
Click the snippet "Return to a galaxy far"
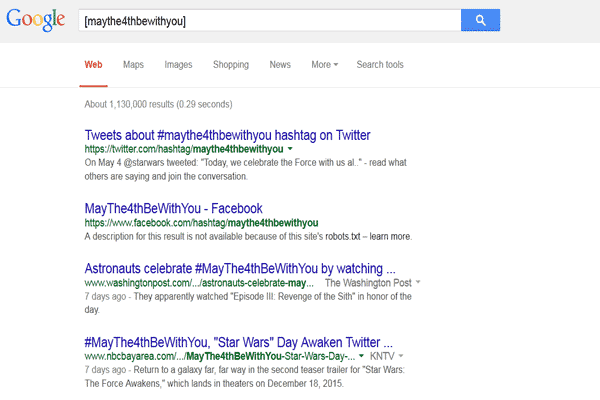click(x=245, y=377)
